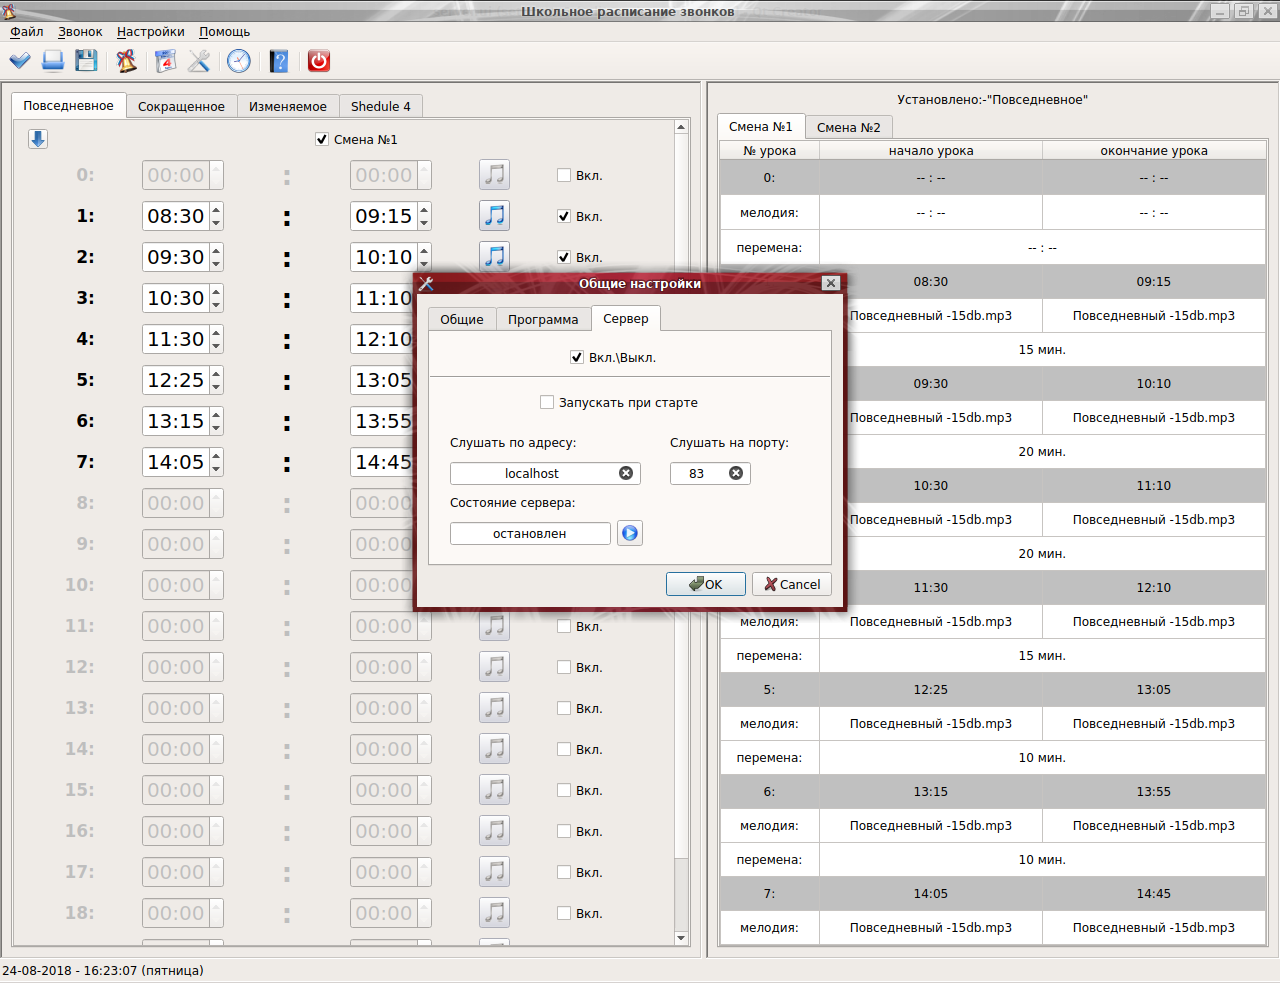Click the floppy disk save icon

(x=87, y=61)
